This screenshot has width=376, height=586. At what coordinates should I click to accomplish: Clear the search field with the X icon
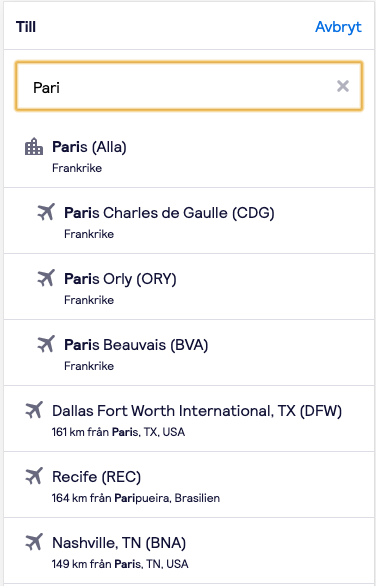pyautogui.click(x=343, y=86)
